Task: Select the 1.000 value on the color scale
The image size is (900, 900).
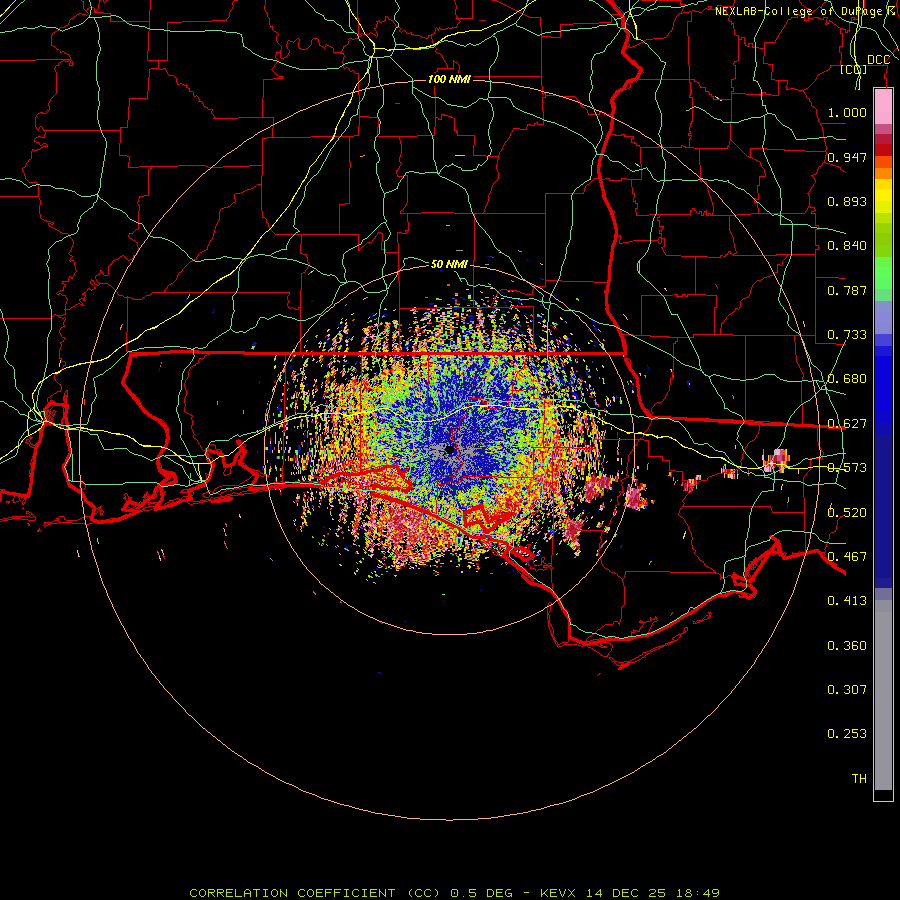Action: point(847,112)
